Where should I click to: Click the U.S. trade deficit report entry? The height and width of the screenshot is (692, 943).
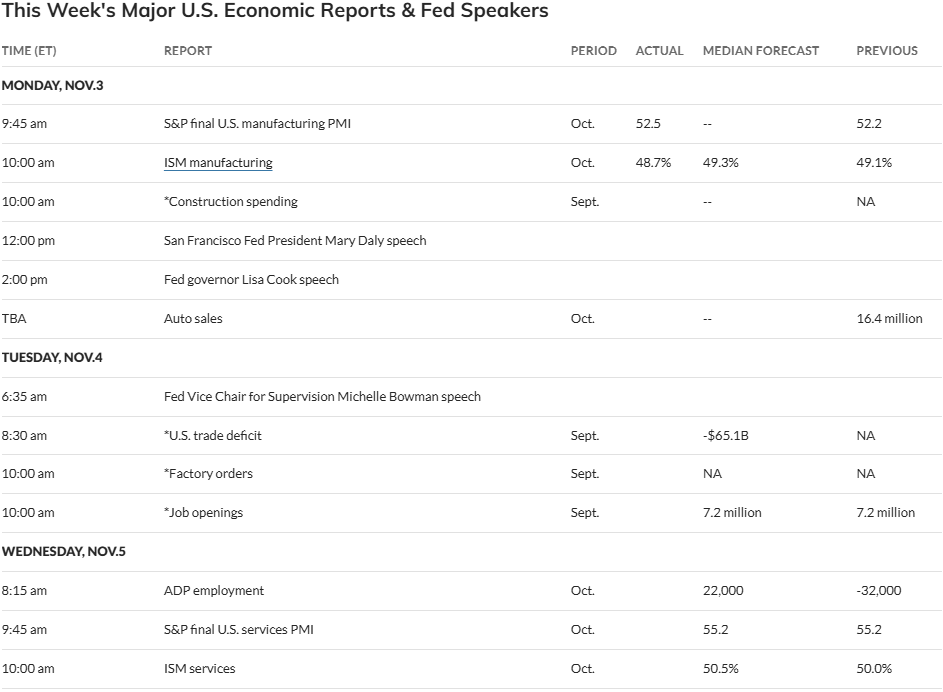point(213,436)
